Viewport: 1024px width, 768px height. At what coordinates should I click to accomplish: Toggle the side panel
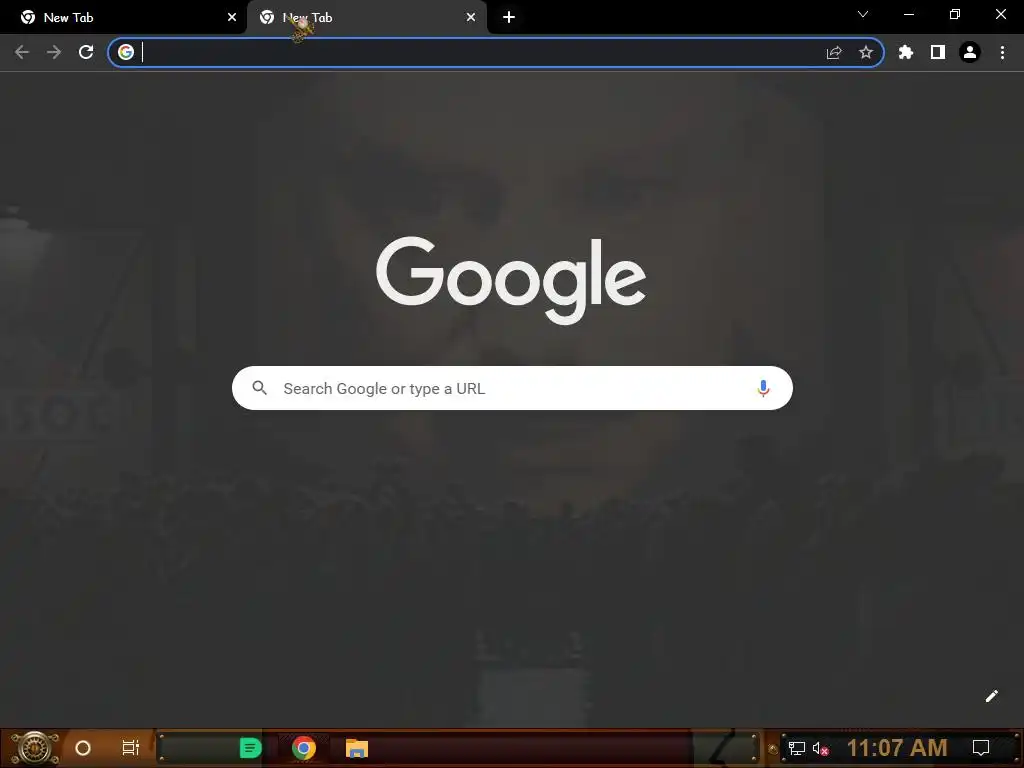click(x=938, y=52)
